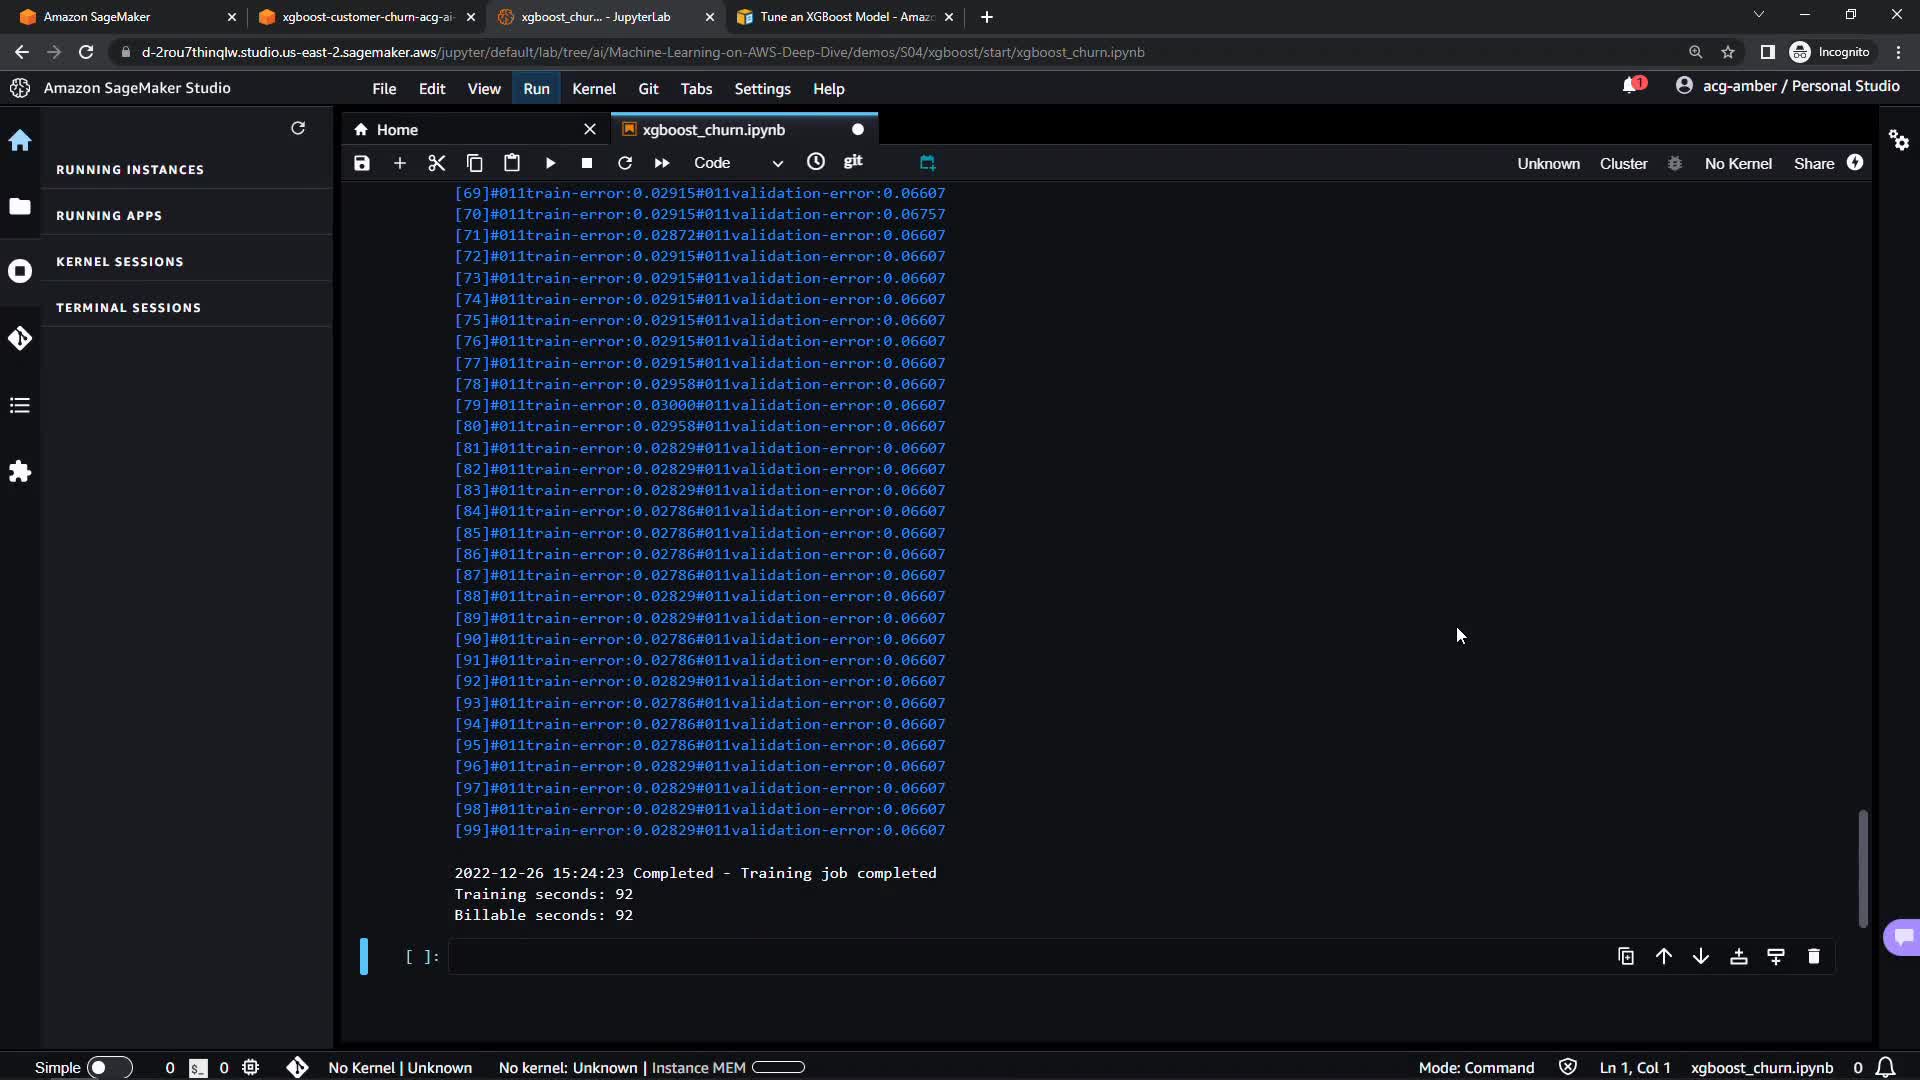
Task: Delete the cell with the trash icon
Action: [1814, 957]
